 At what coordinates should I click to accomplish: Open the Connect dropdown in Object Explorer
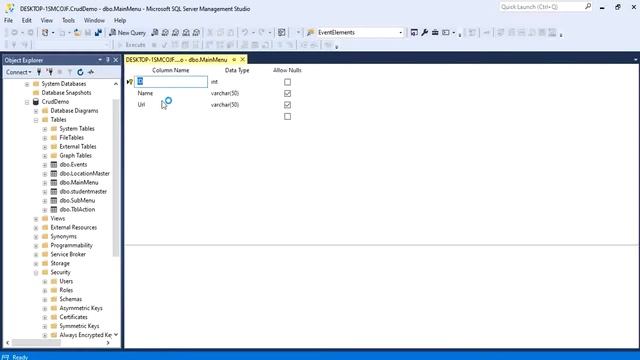tap(18, 72)
